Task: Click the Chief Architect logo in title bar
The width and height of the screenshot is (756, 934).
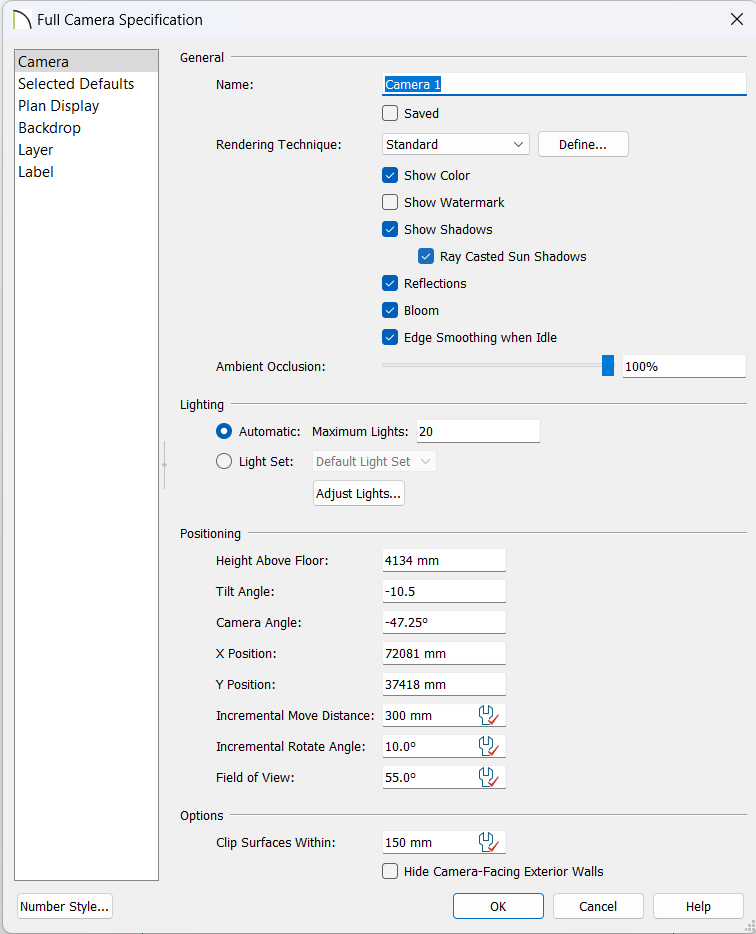Action: click(x=22, y=20)
